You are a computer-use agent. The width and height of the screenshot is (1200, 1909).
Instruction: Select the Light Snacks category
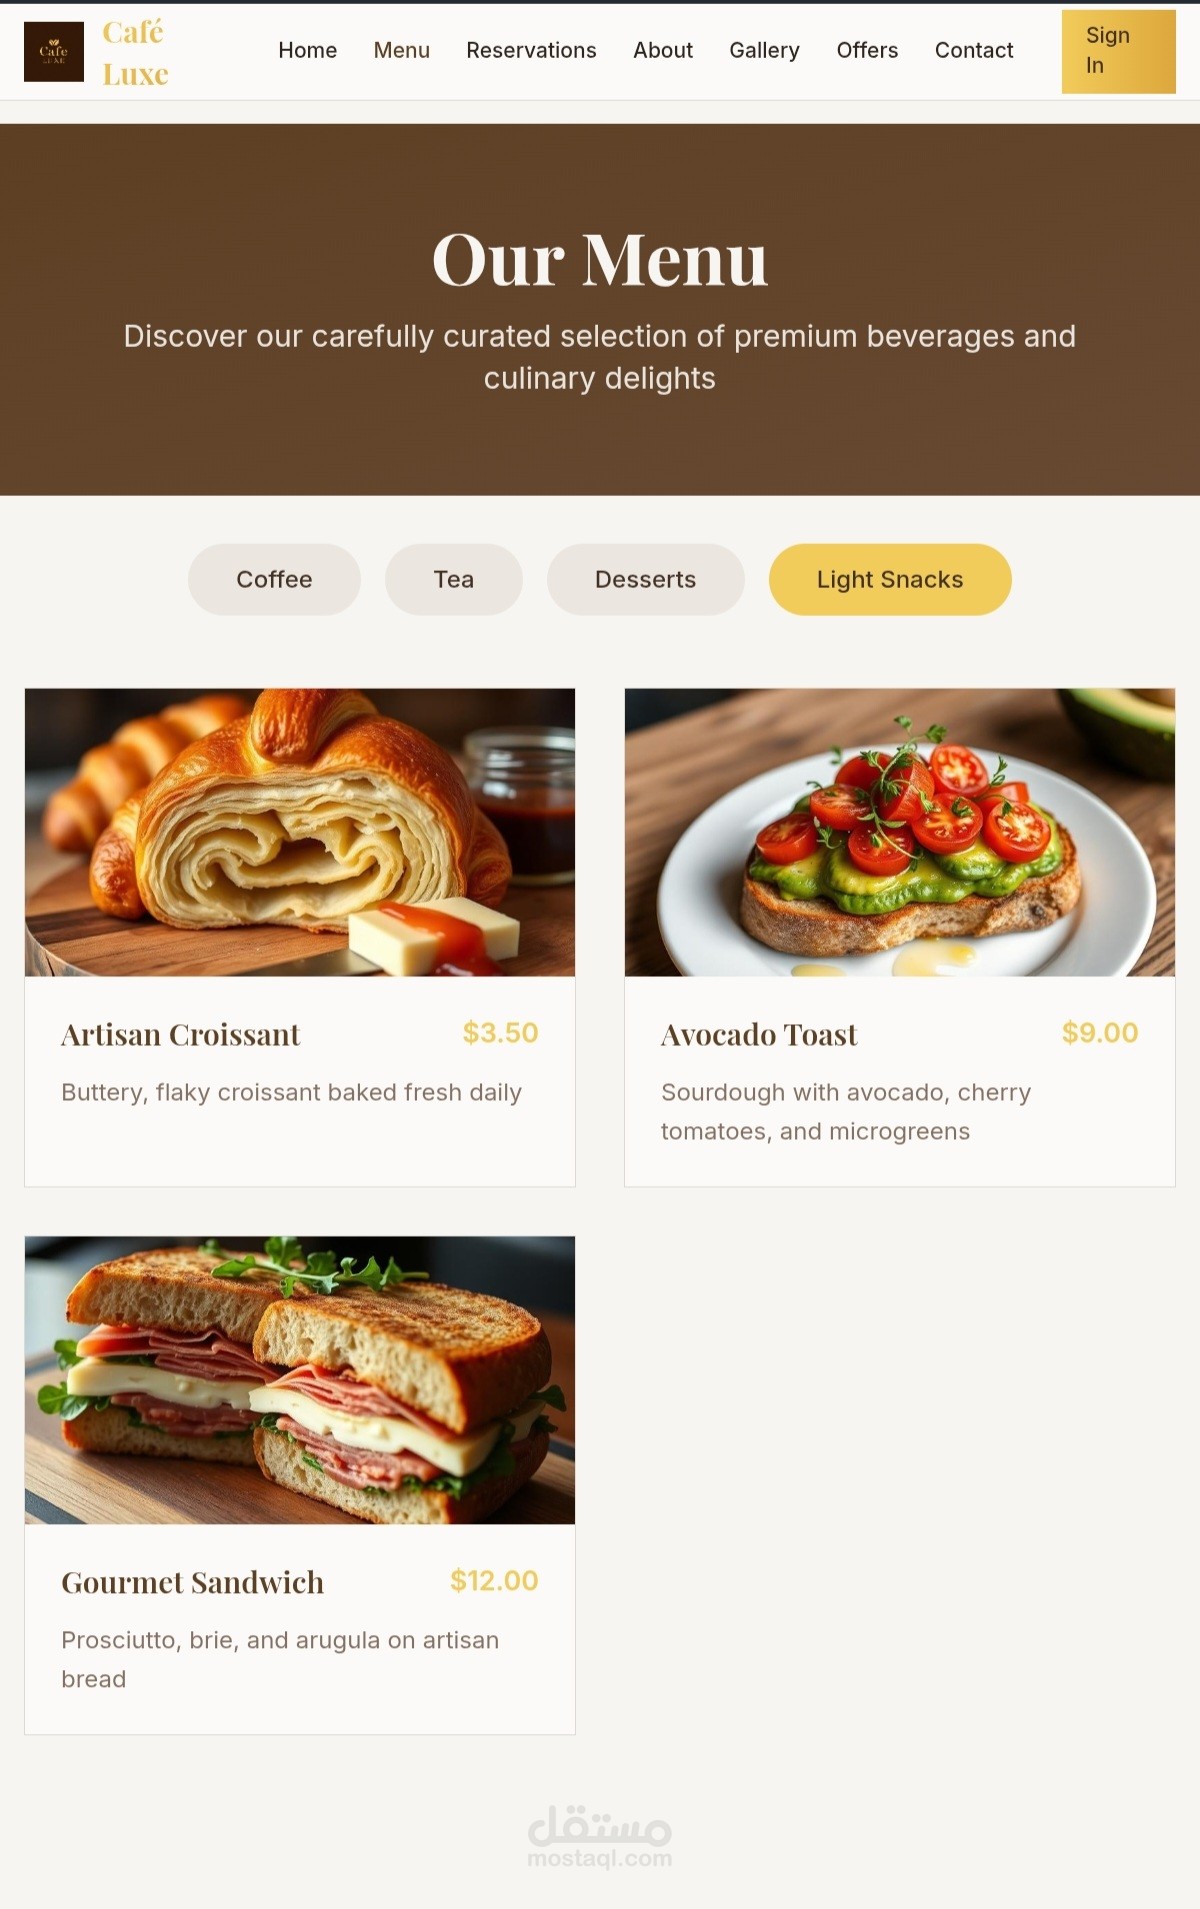click(890, 579)
